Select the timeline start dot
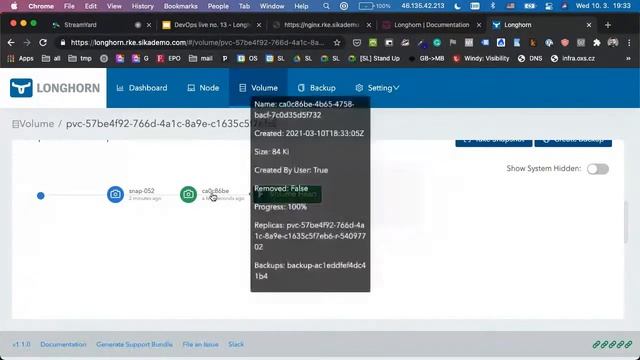This screenshot has height=360, width=640. (40, 196)
